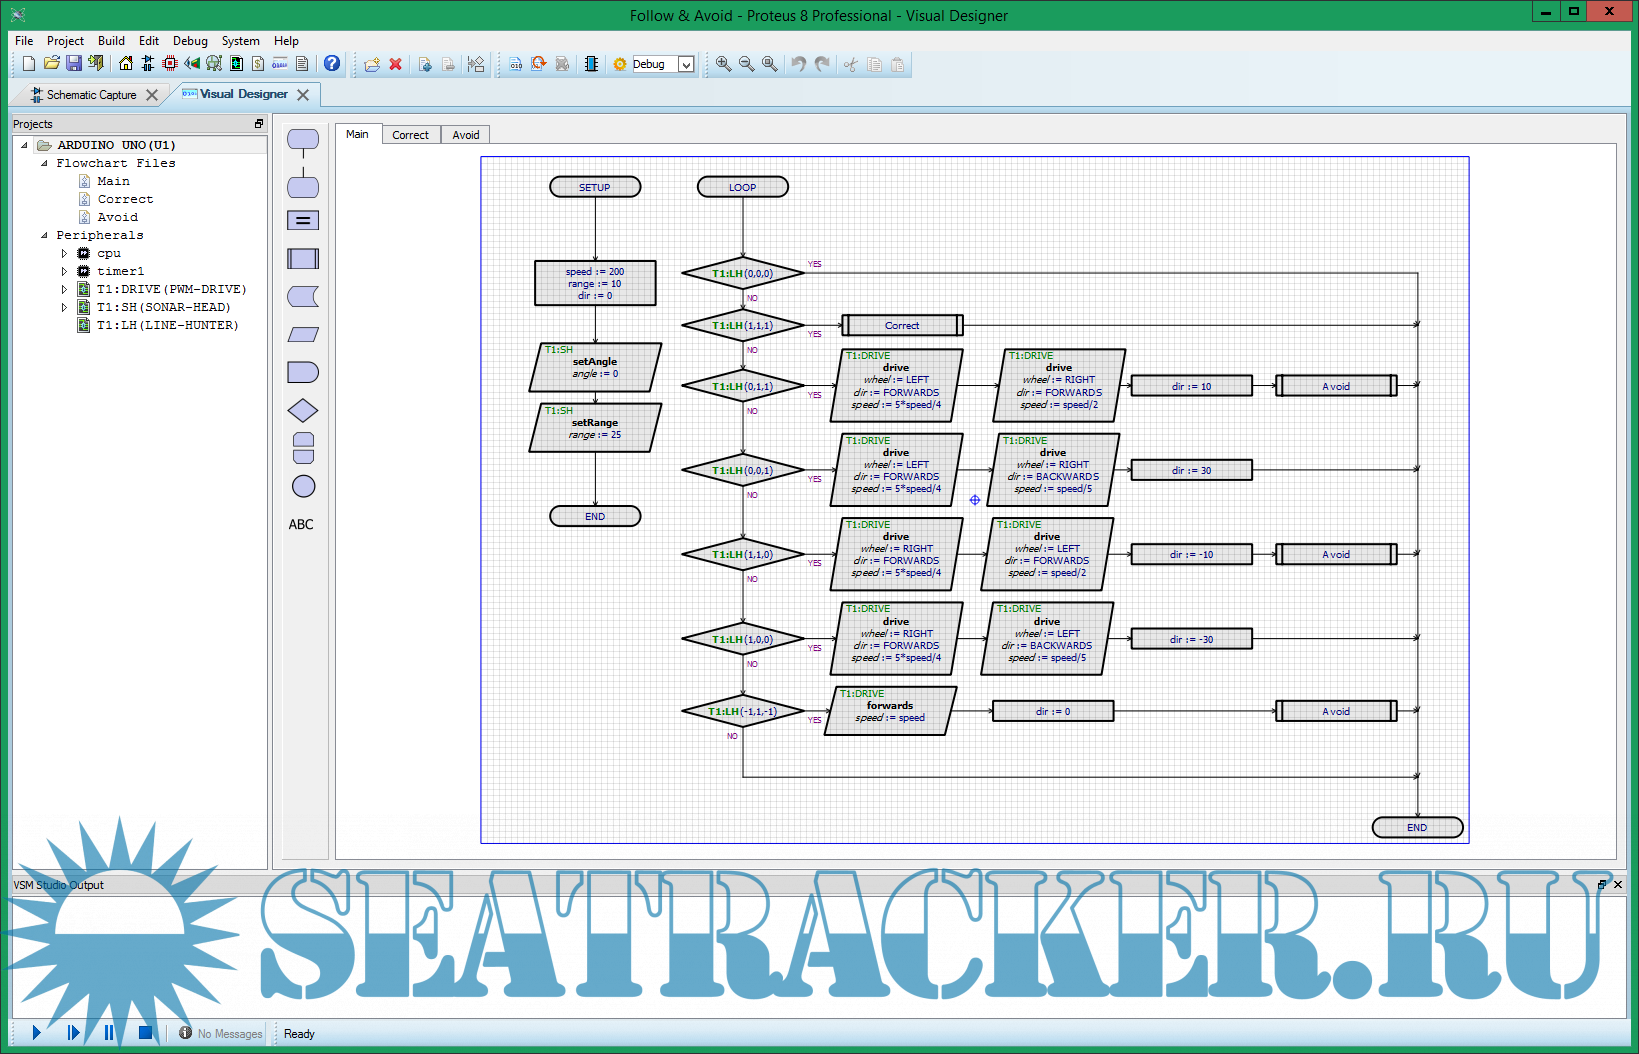Switch to the Avoid flowchart sheet tab
The height and width of the screenshot is (1054, 1639).
point(465,135)
